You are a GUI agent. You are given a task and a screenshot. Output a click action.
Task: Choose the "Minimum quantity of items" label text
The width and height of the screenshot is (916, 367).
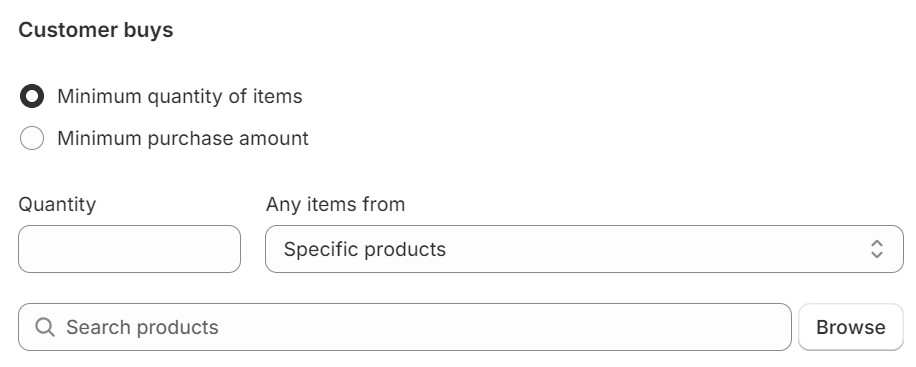tap(180, 96)
